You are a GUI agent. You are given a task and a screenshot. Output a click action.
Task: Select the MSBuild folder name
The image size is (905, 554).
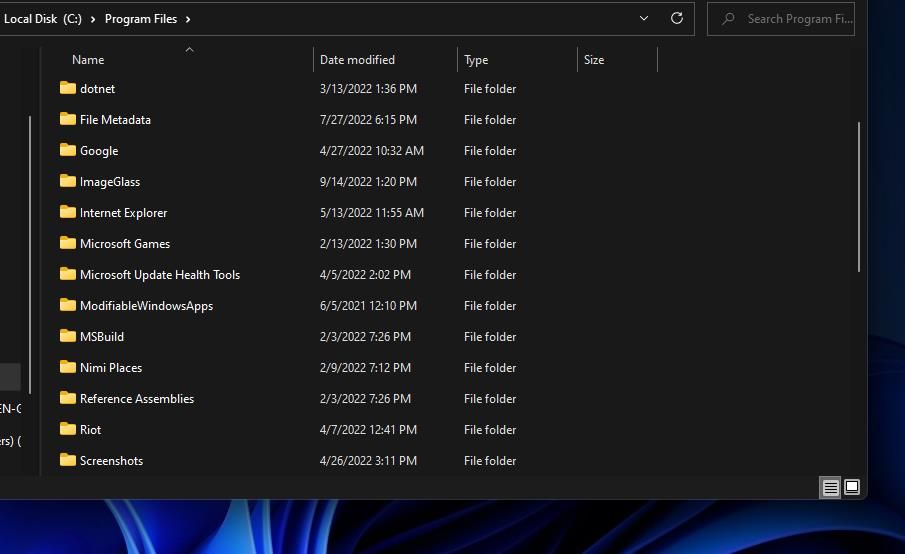click(102, 336)
